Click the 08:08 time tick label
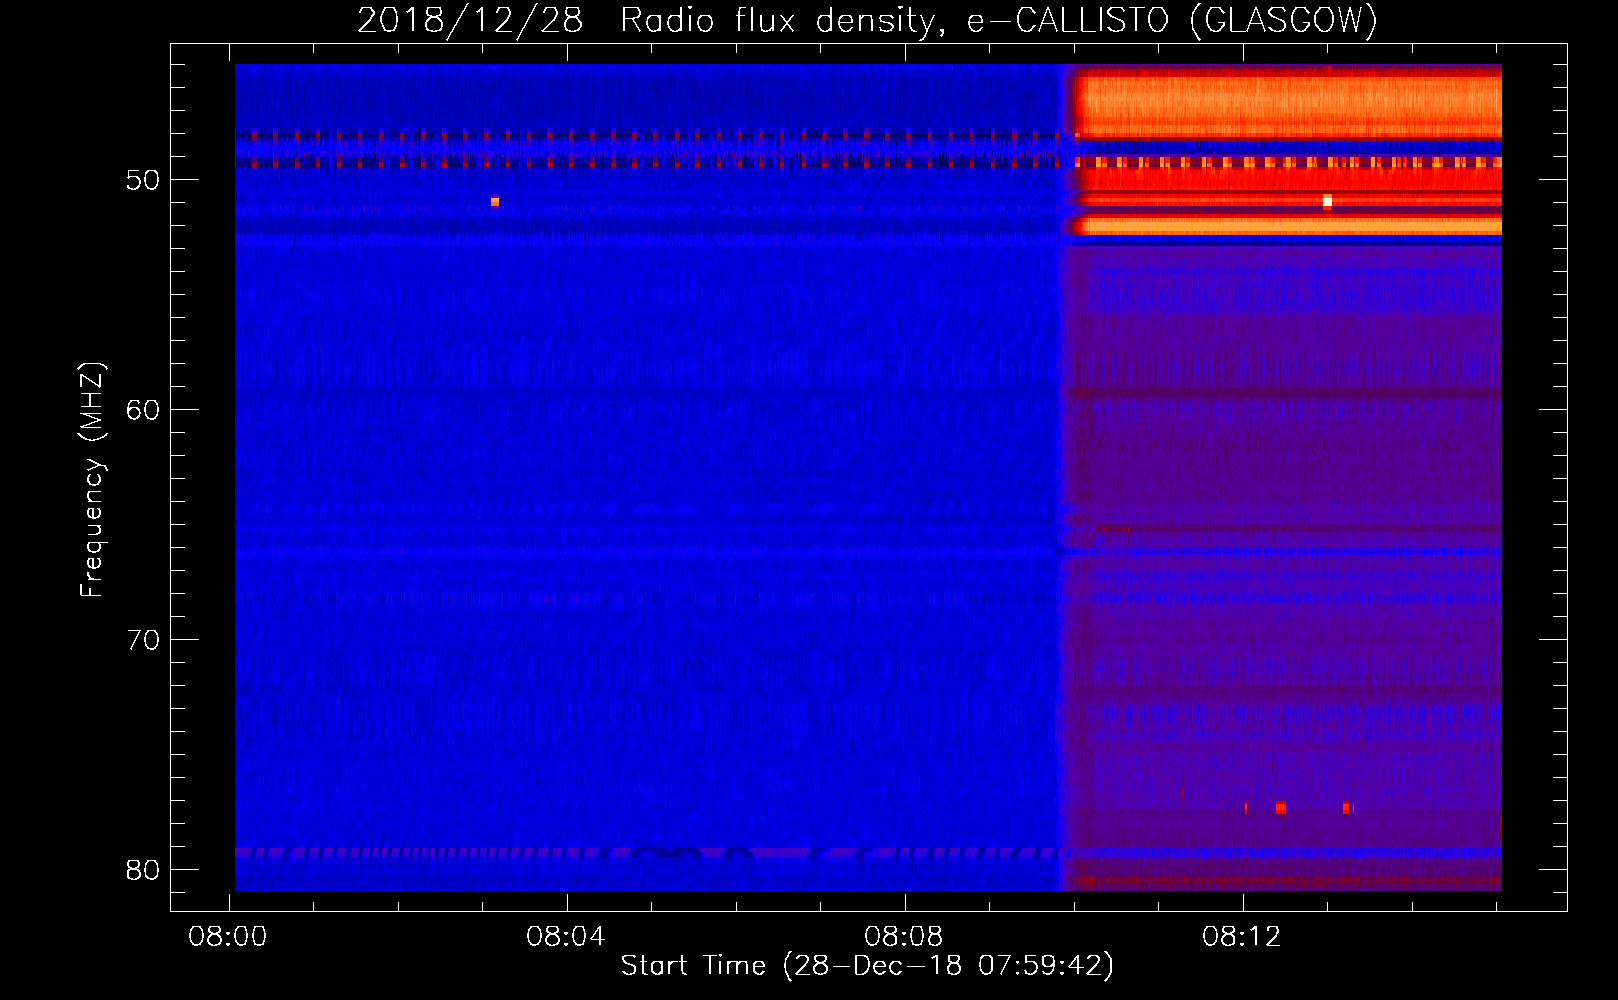 point(904,937)
